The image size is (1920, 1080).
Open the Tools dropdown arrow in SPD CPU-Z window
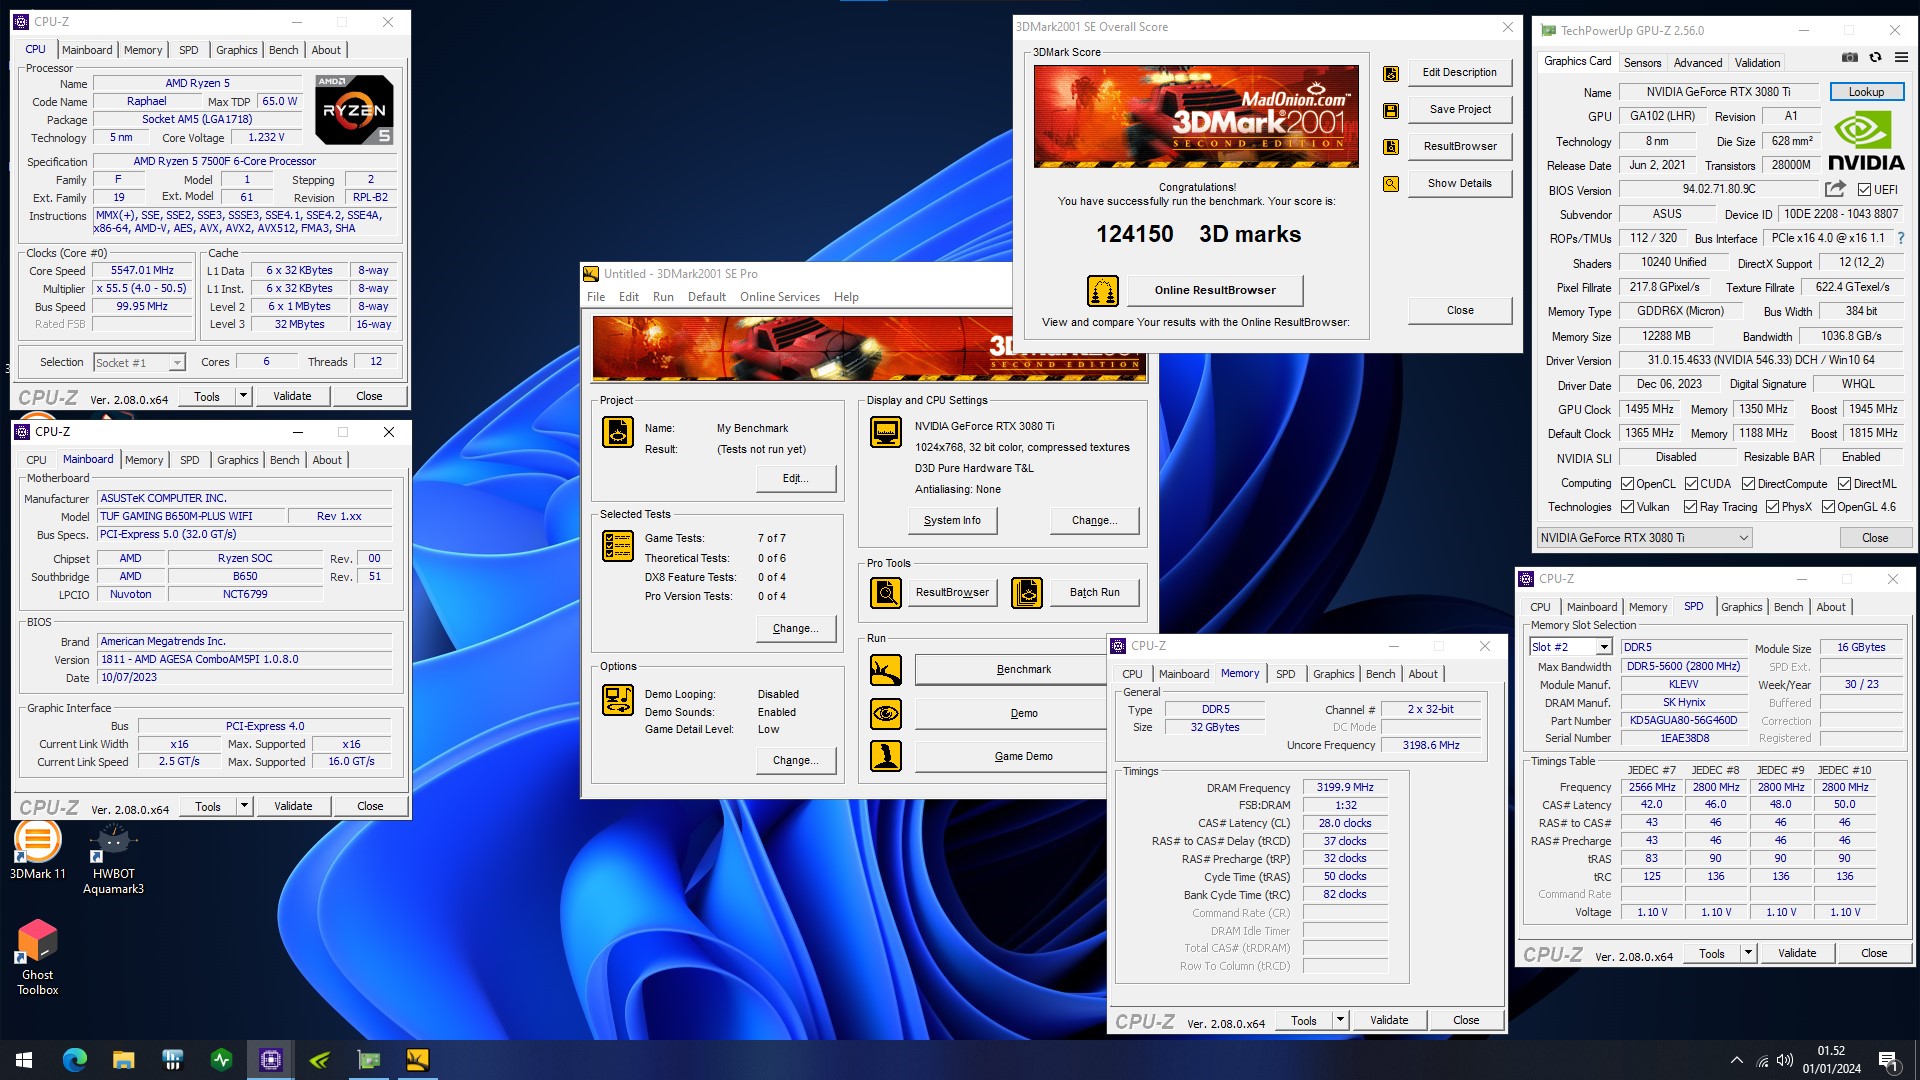[1748, 953]
